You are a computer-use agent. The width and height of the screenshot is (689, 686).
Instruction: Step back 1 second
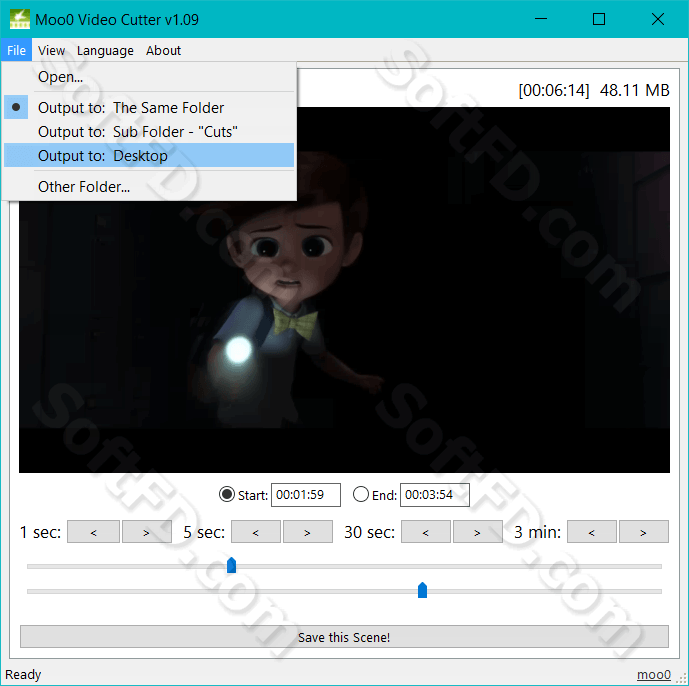pos(93,532)
